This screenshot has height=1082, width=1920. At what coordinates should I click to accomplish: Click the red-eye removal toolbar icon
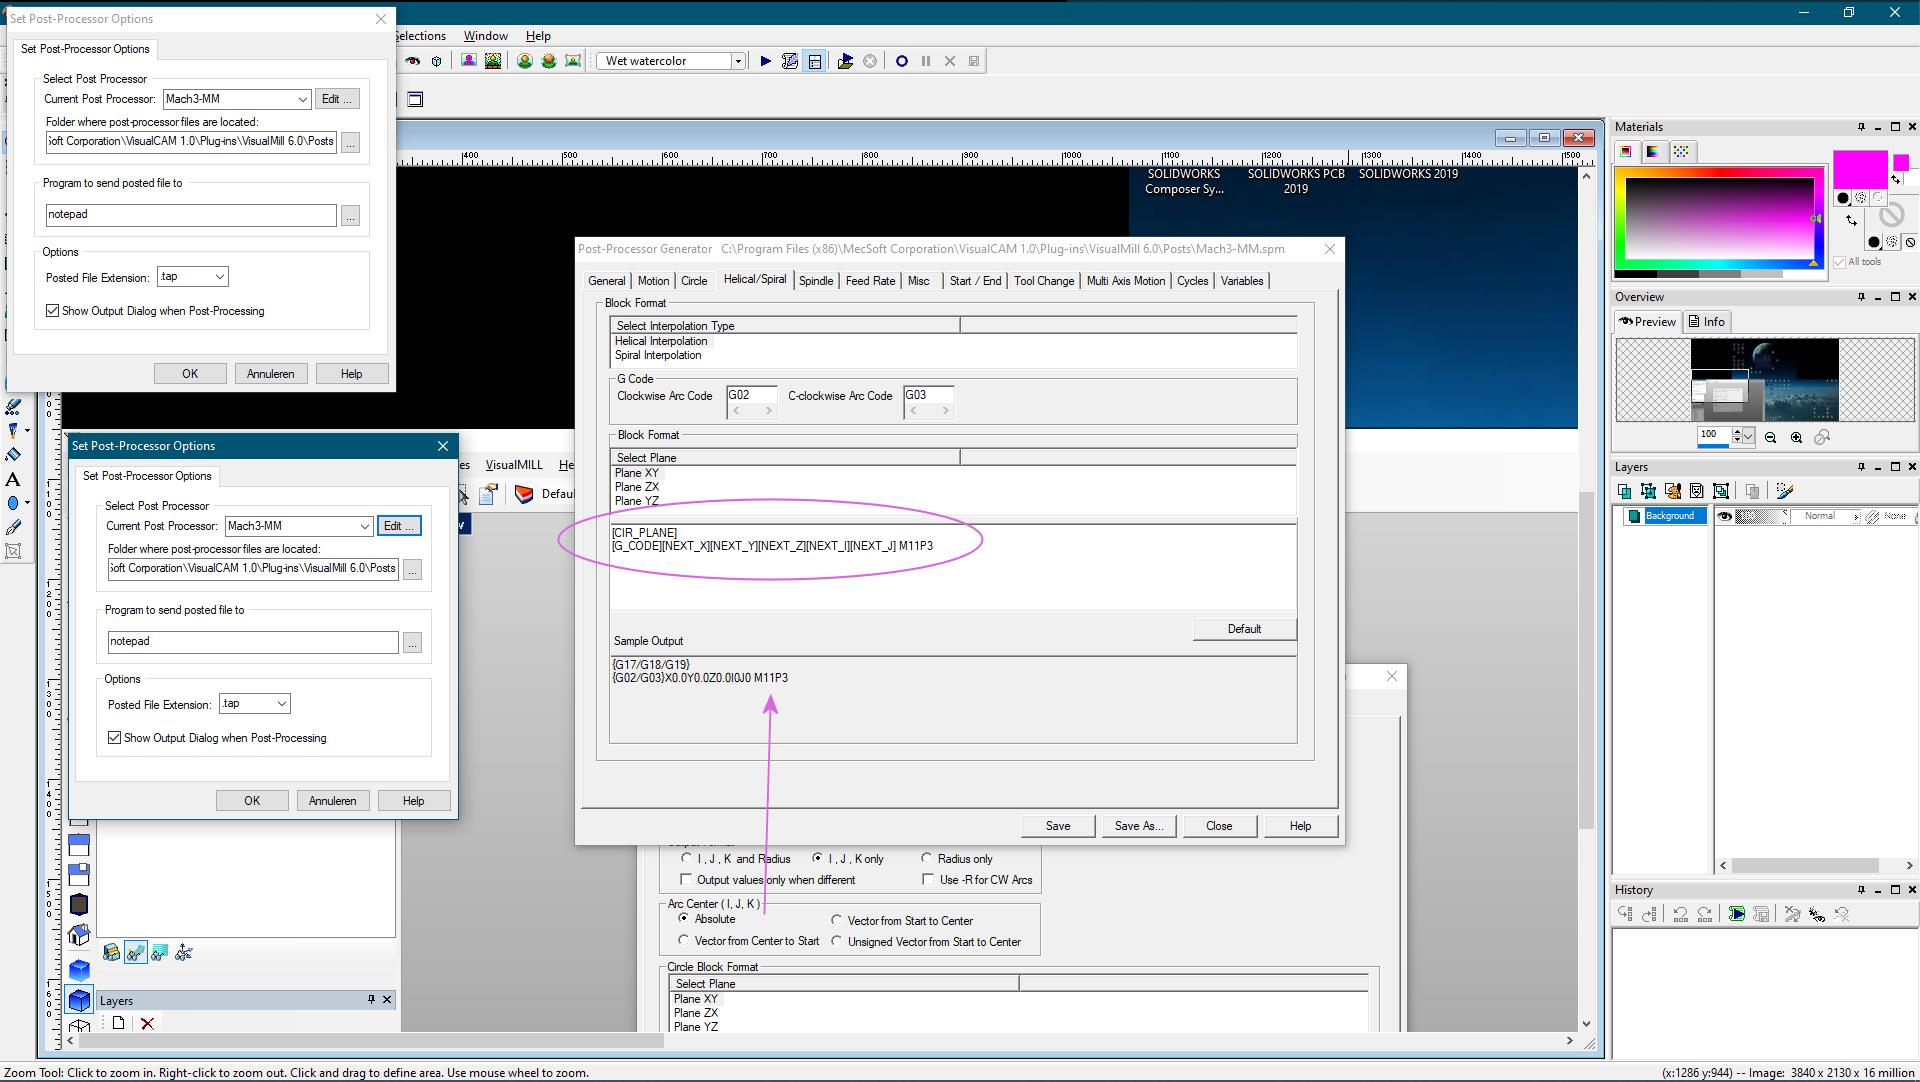412,61
